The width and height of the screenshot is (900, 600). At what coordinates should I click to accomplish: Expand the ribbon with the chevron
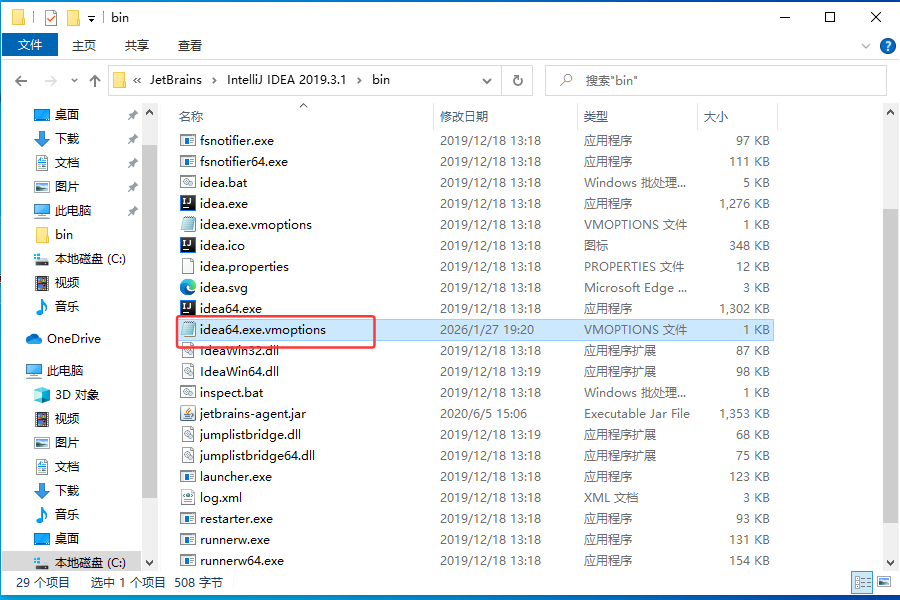tap(866, 46)
